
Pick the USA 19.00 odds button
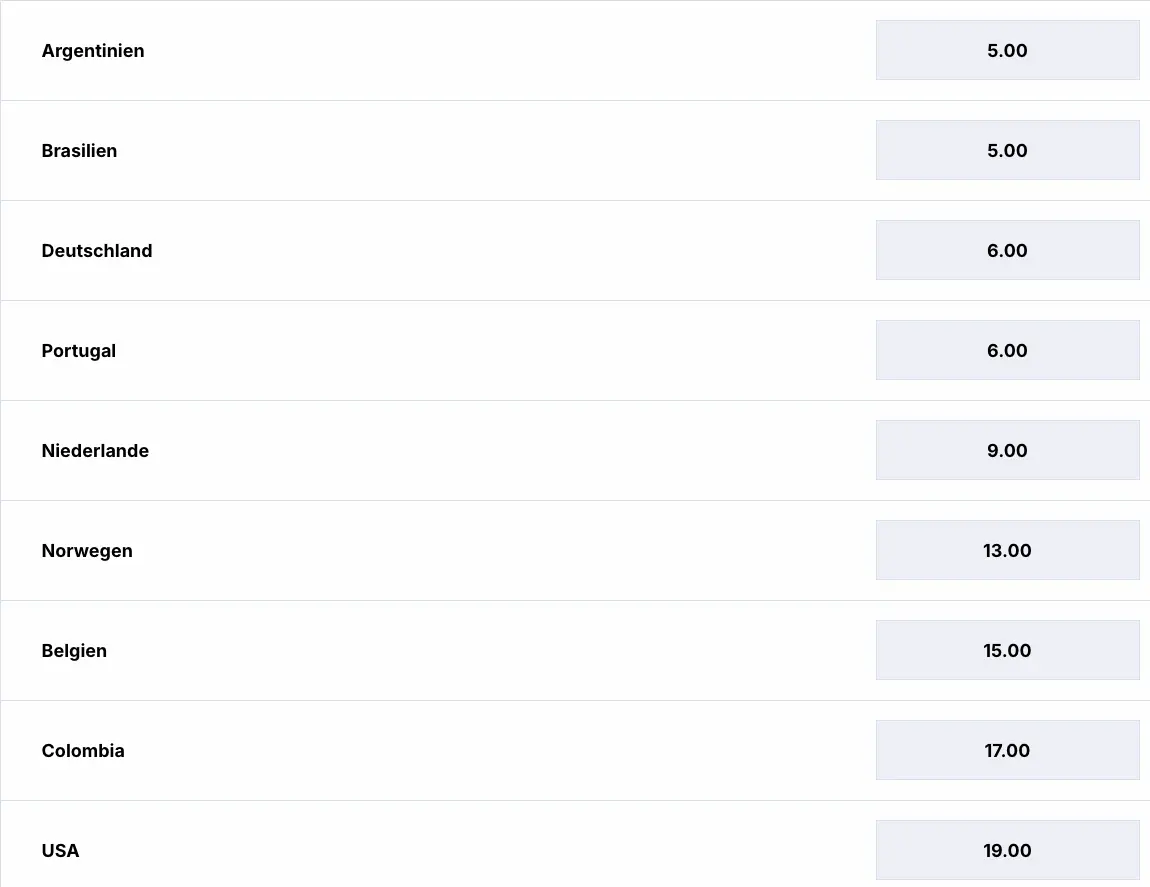click(x=1007, y=850)
